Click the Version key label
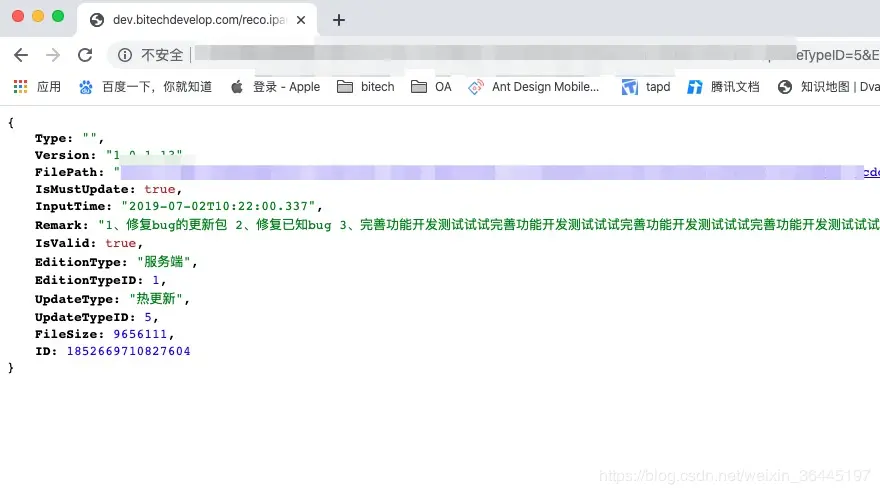The width and height of the screenshot is (880, 494). coord(65,155)
